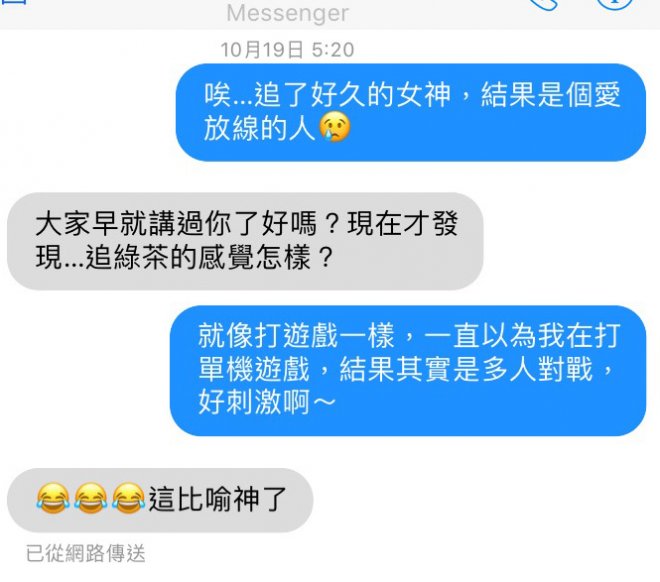
Task: Tap the words 多人對戰 in blue bubble
Action: [538, 369]
